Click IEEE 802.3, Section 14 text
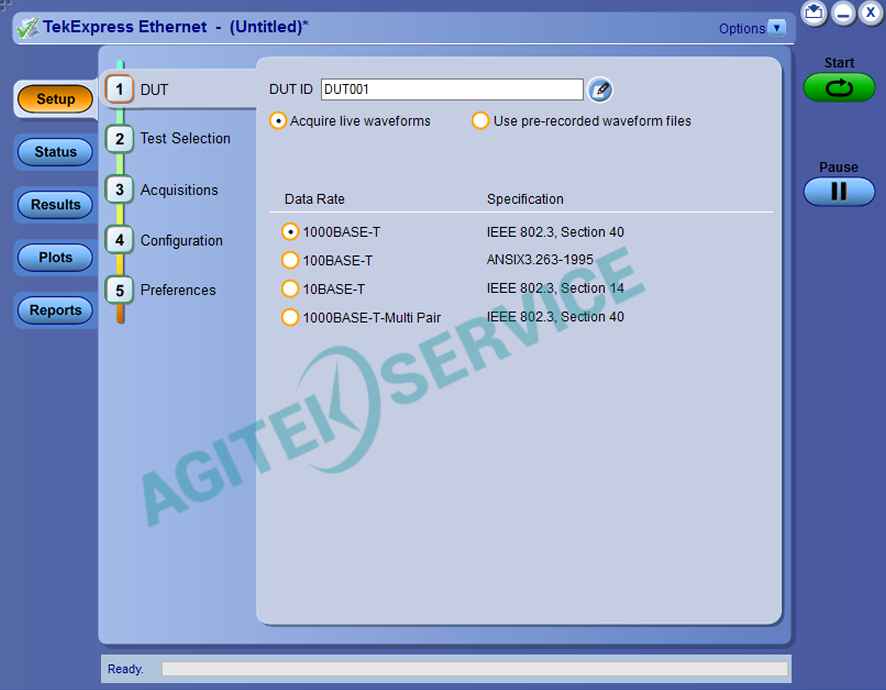886x690 pixels. (x=555, y=288)
